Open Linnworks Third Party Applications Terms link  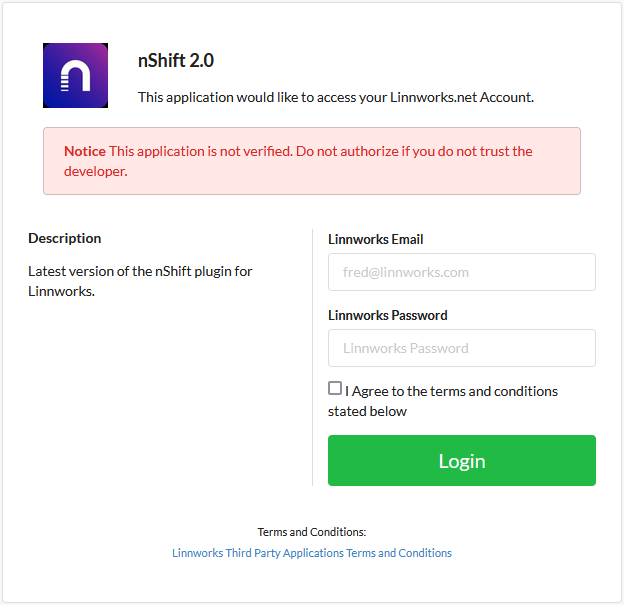(312, 553)
